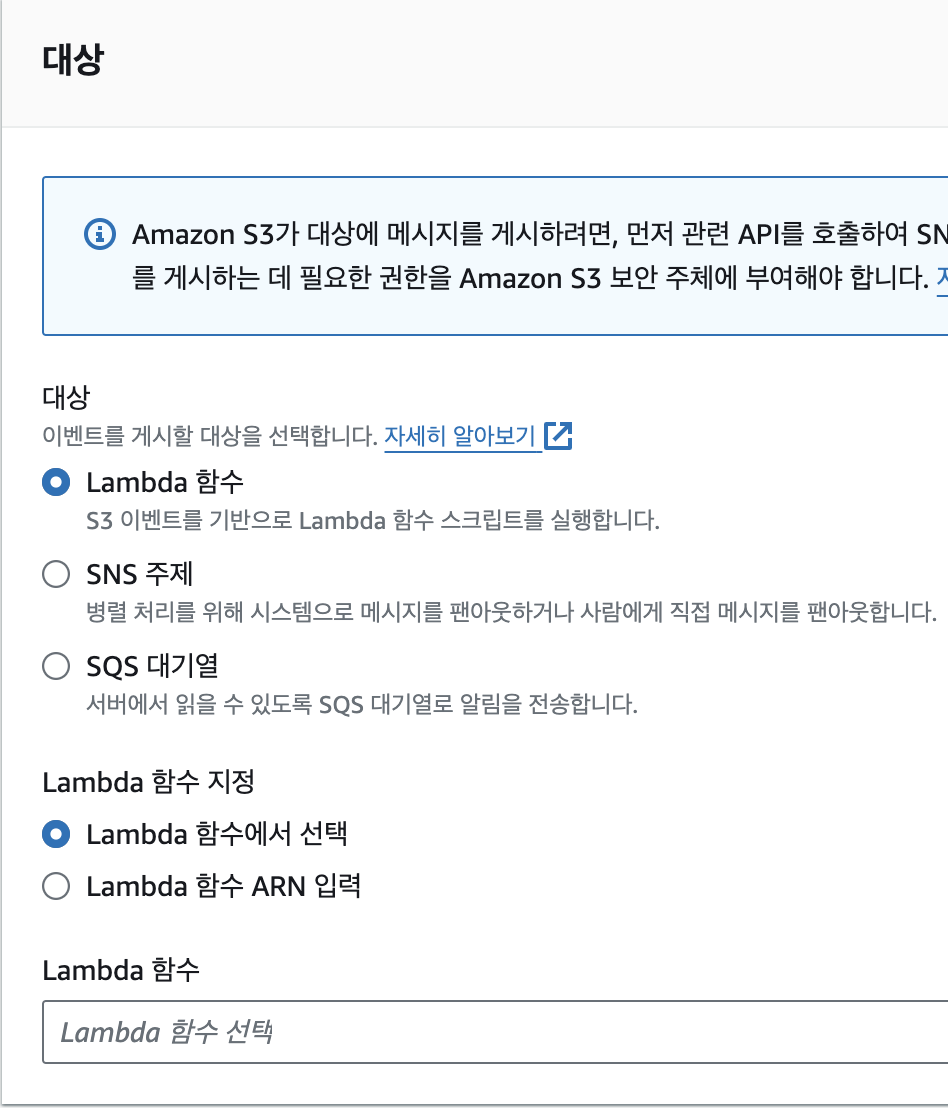Screen dimensions: 948x1108
Task: Click the truncated link at the alert text end
Action: point(942,278)
